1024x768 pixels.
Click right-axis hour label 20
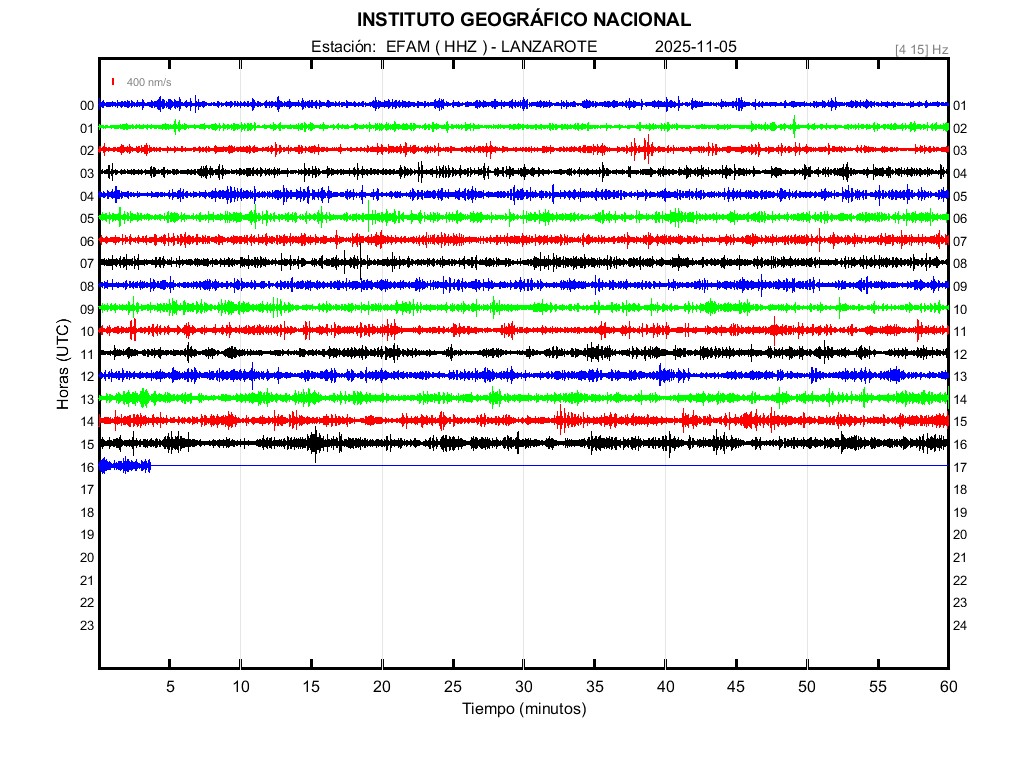click(x=960, y=535)
